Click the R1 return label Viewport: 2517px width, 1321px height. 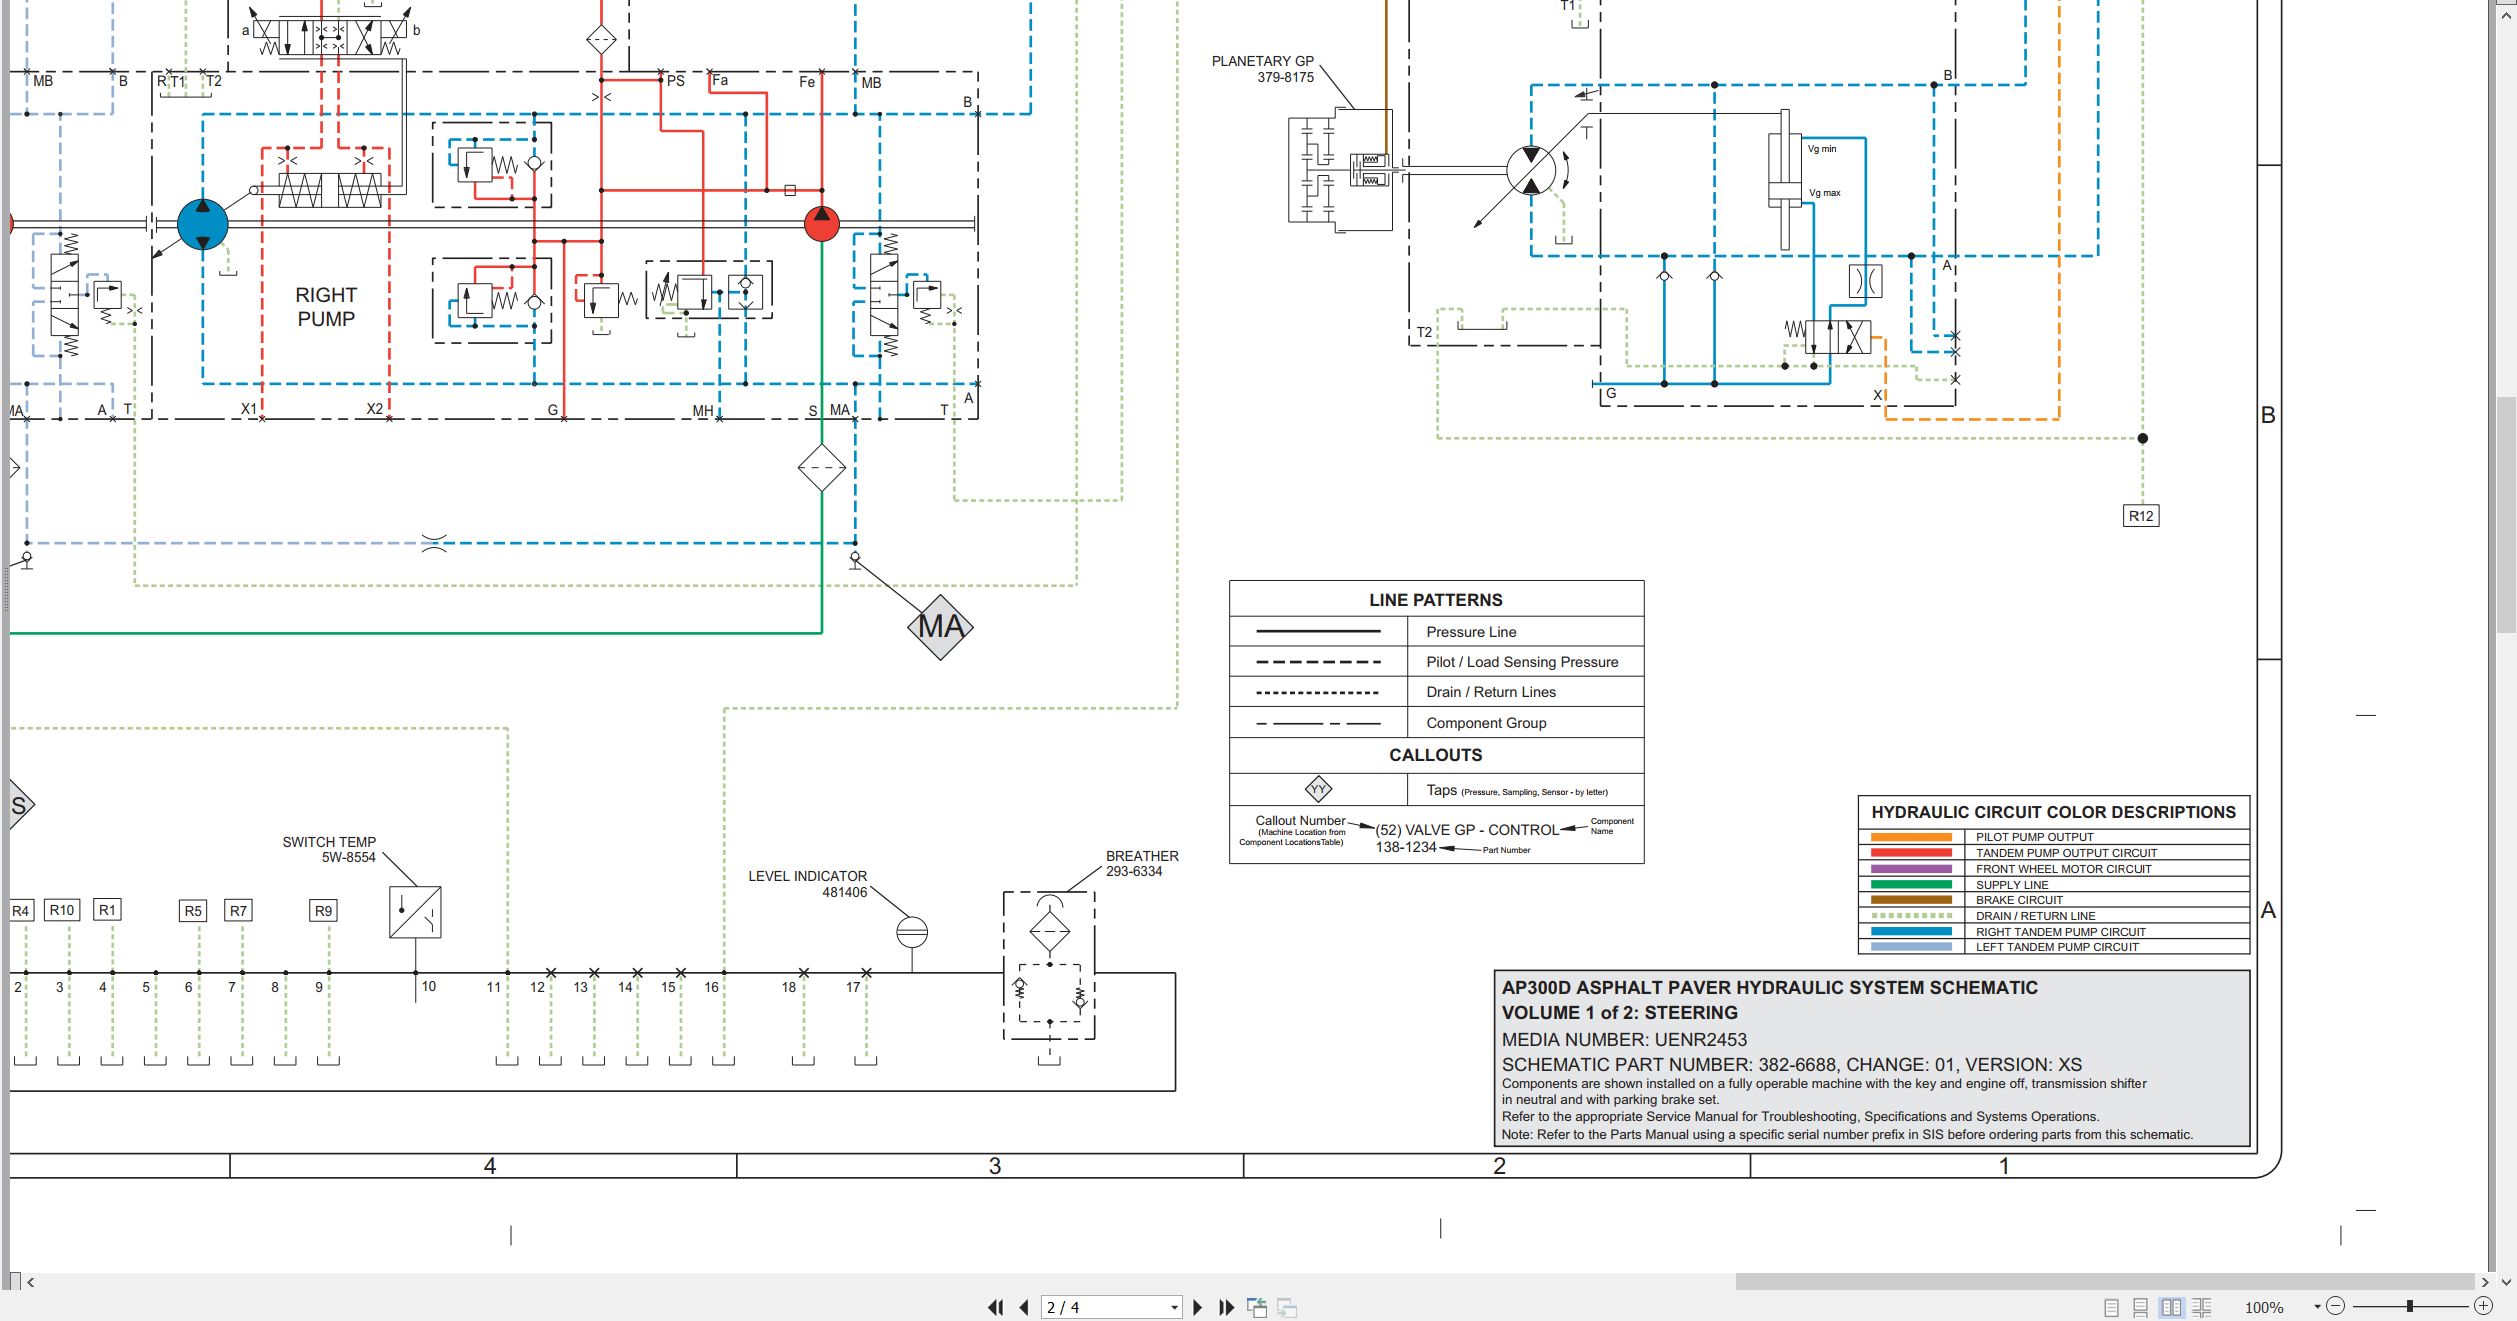107,910
